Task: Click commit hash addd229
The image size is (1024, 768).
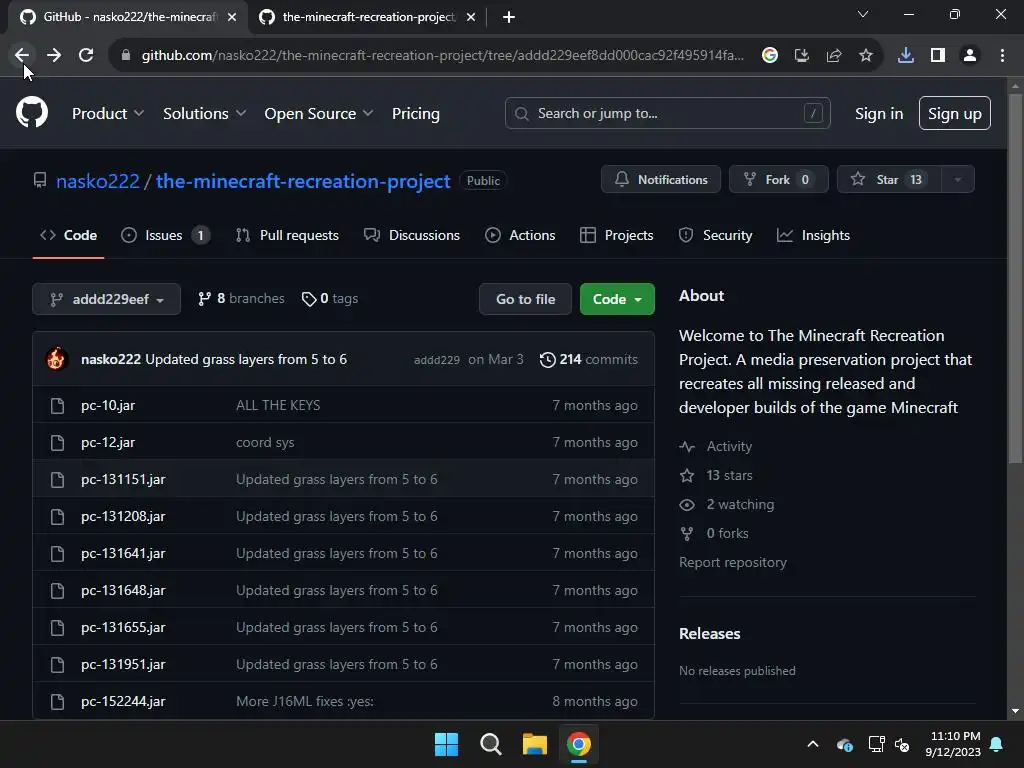Action: coord(437,360)
